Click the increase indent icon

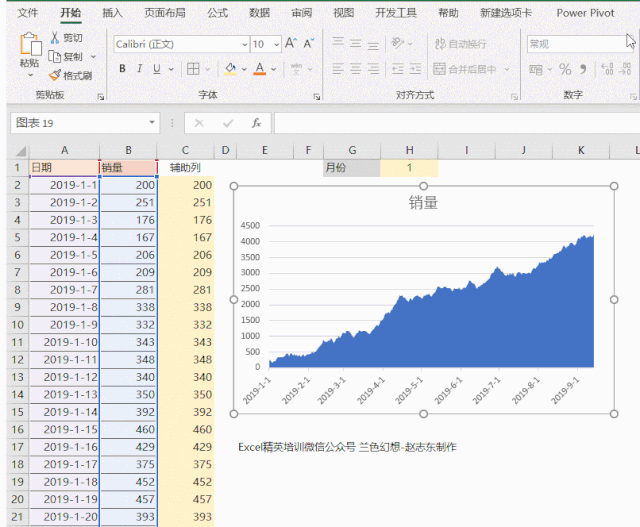415,69
